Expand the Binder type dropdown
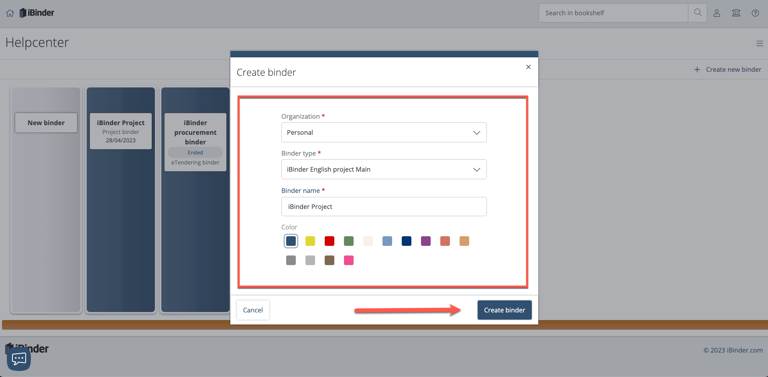The height and width of the screenshot is (377, 768). [x=384, y=169]
